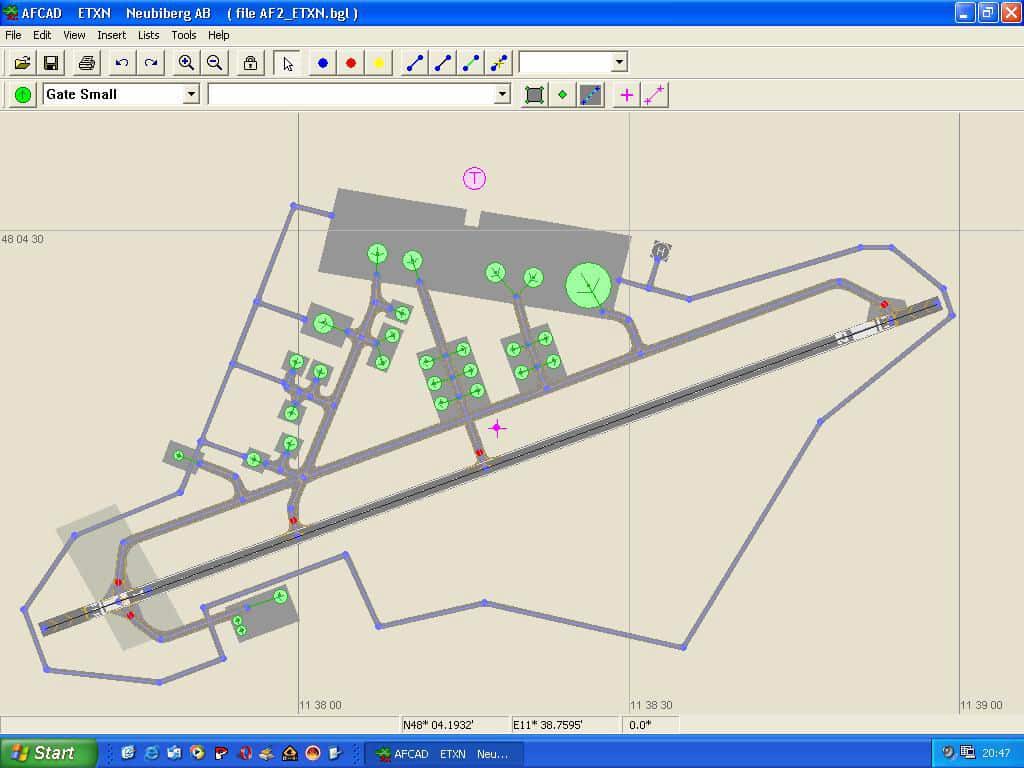Select the yellow node dot tool
This screenshot has height=768, width=1024.
(379, 63)
